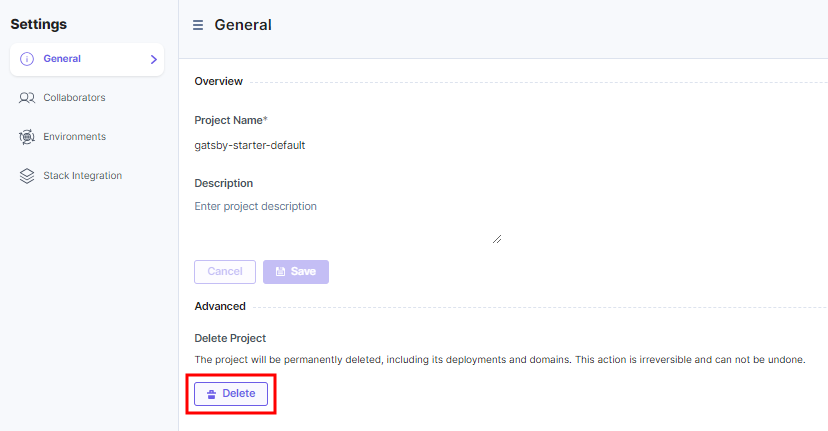Viewport: 828px width, 431px height.
Task: Delete the project with the Delete button
Action: tap(231, 394)
